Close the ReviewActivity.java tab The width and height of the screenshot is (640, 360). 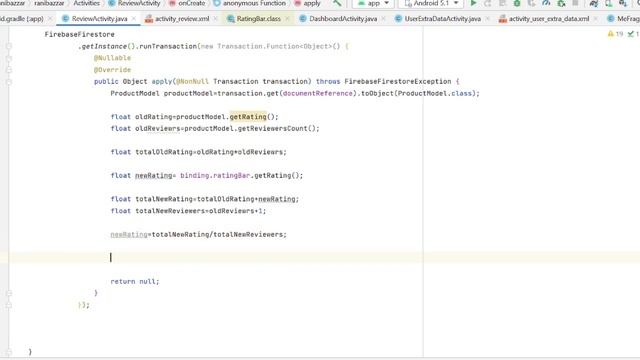[x=134, y=19]
